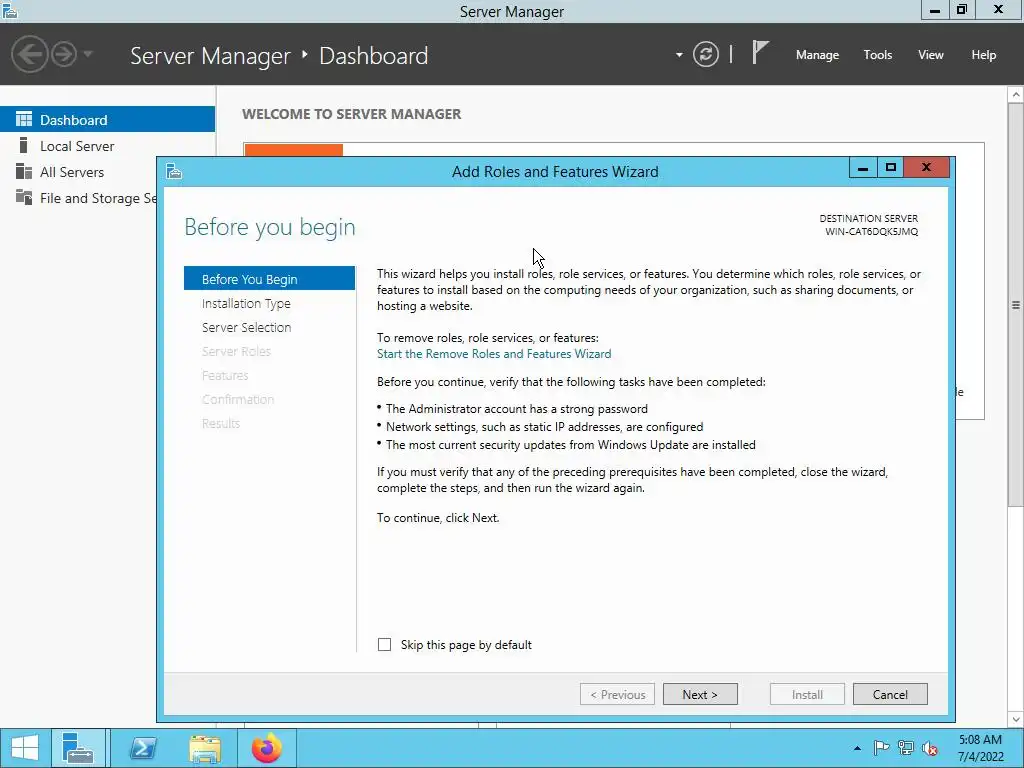Image resolution: width=1024 pixels, height=768 pixels.
Task: Click the Server Manager vertical scrollbar thumb
Action: [1016, 304]
